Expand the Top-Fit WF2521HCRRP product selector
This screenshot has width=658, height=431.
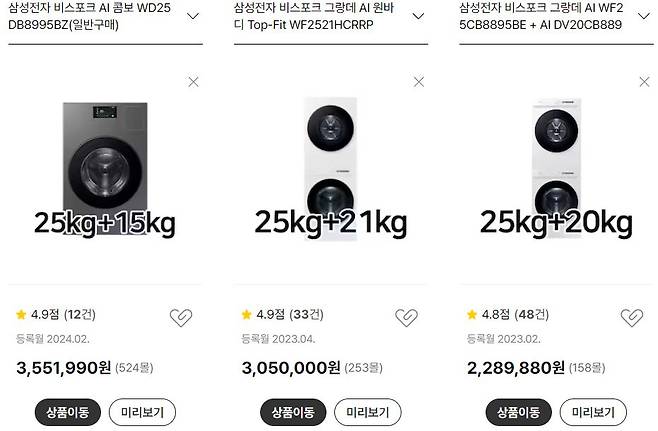[x=418, y=16]
